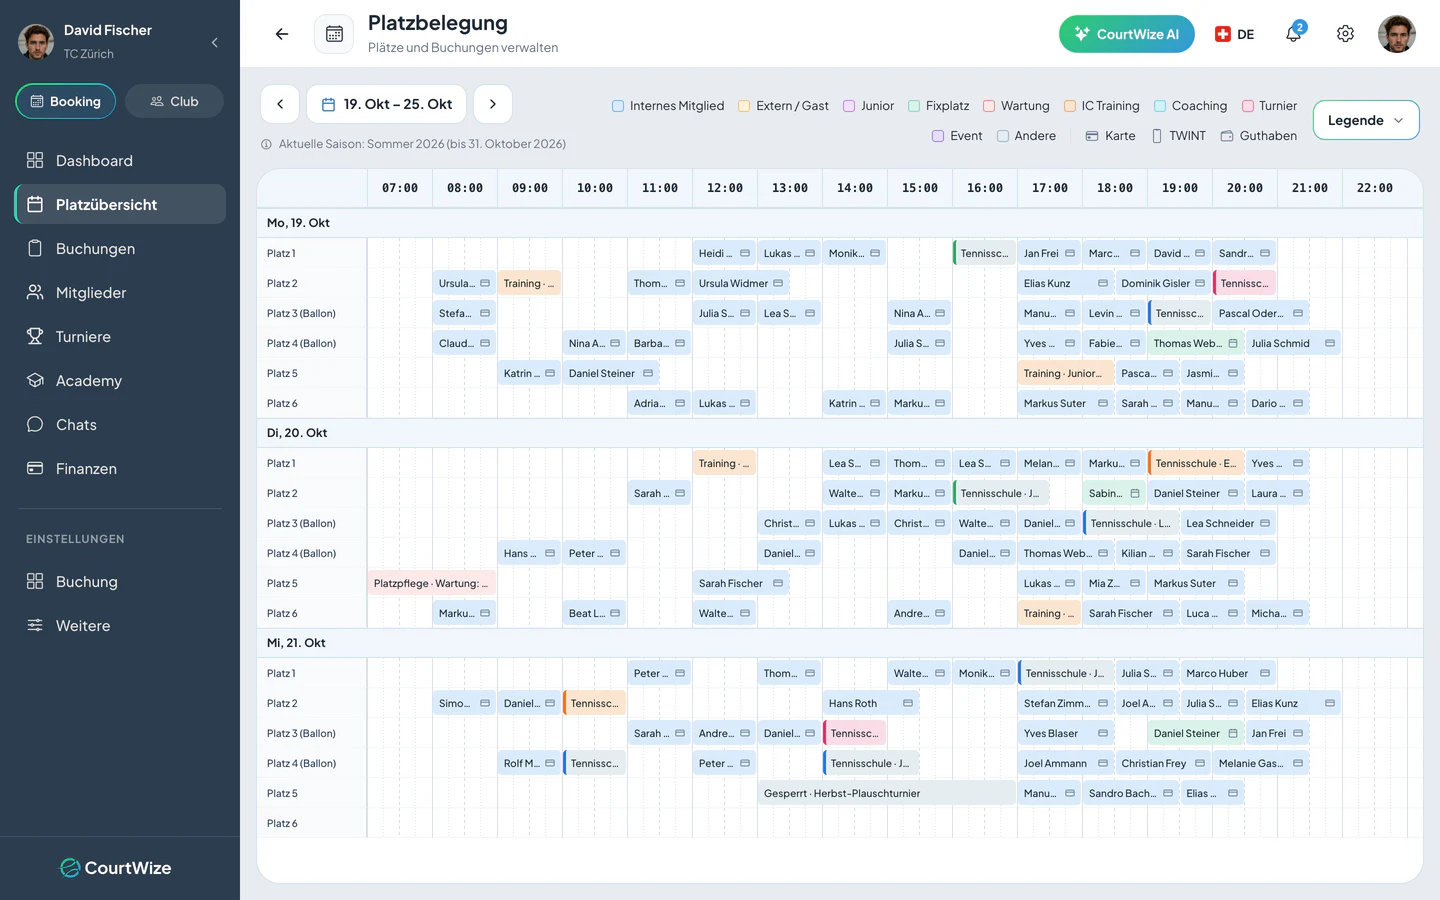Open the Gesperrt Herbst-Plauschturnier block
Screen dimensions: 1440x900
pos(887,793)
